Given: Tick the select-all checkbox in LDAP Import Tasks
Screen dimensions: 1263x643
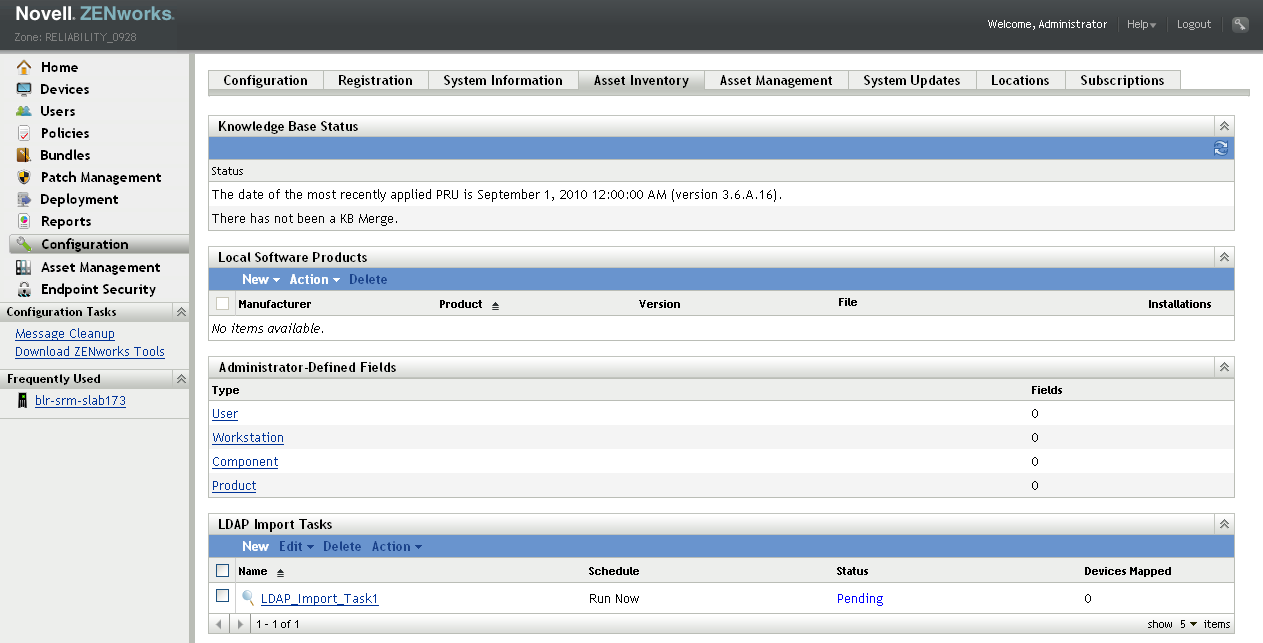Looking at the screenshot, I should click(x=221, y=570).
